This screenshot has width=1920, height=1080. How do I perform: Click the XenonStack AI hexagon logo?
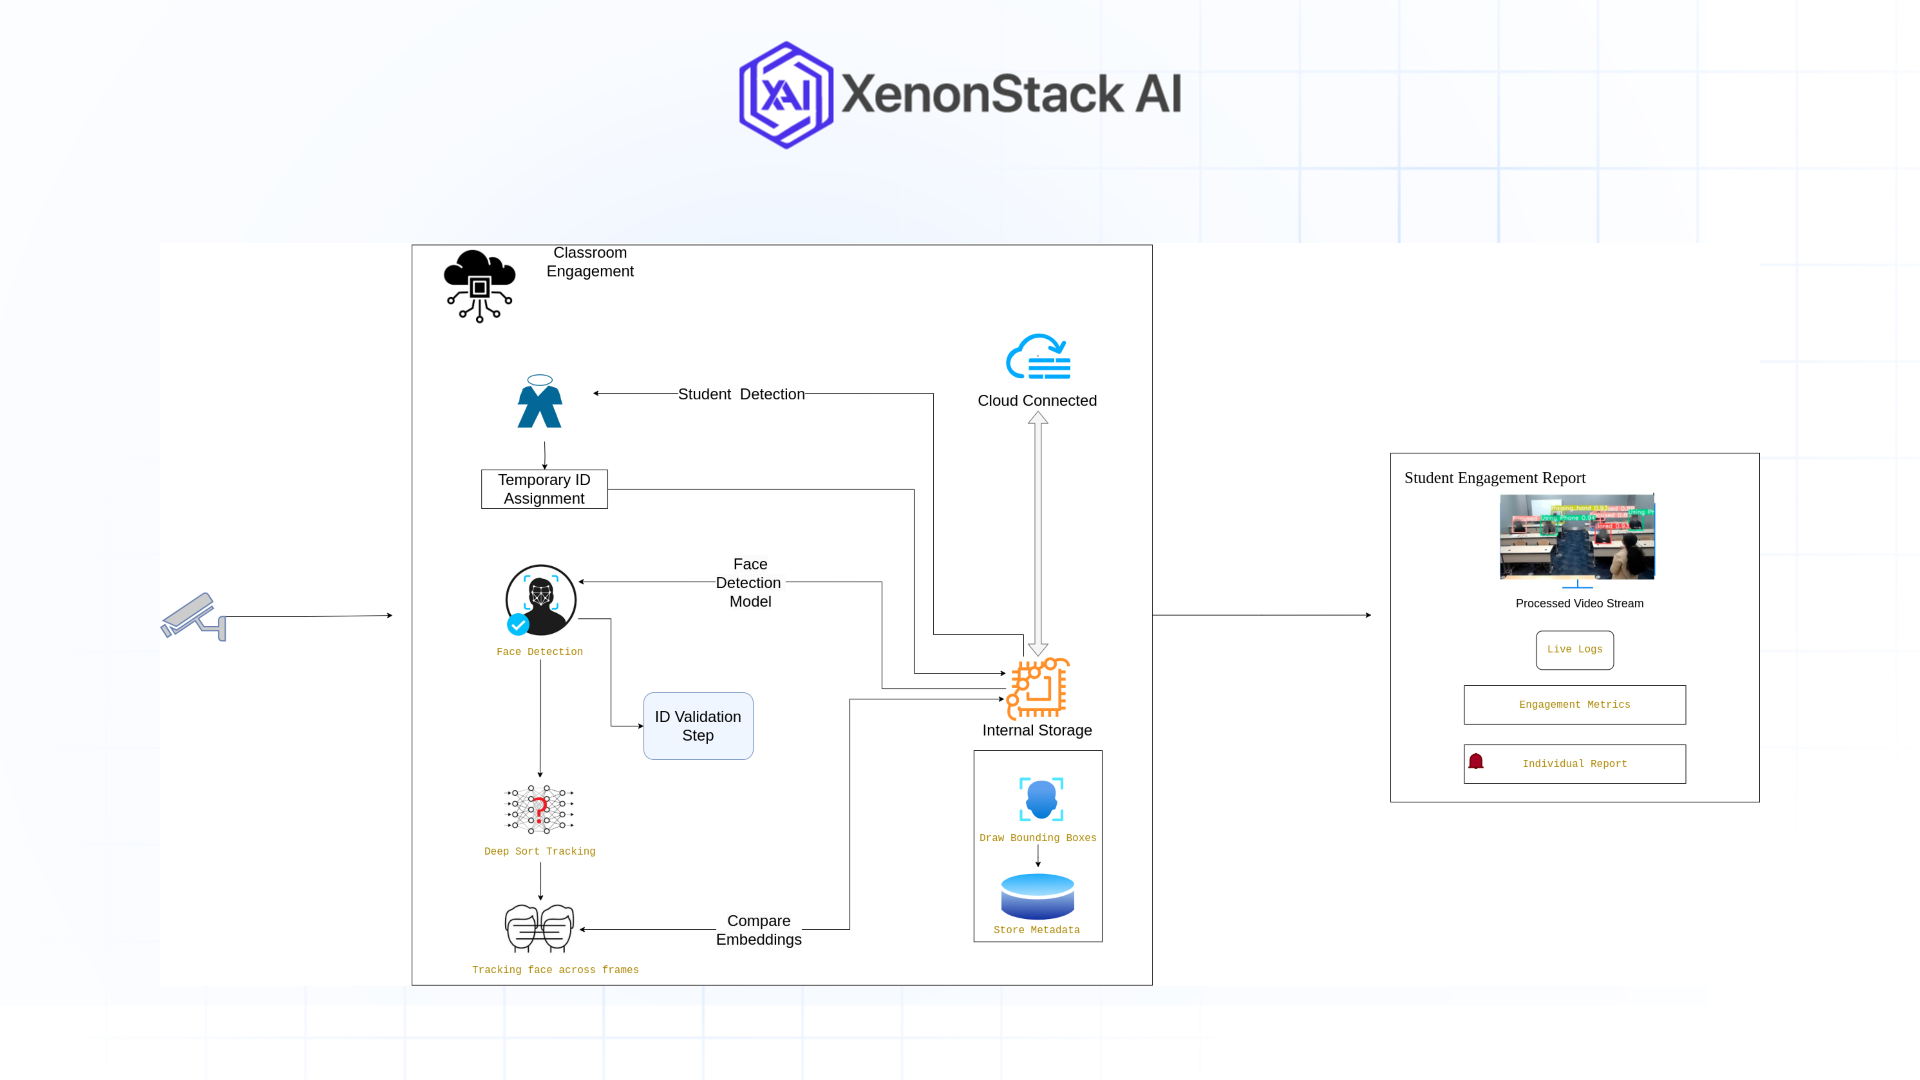(786, 95)
